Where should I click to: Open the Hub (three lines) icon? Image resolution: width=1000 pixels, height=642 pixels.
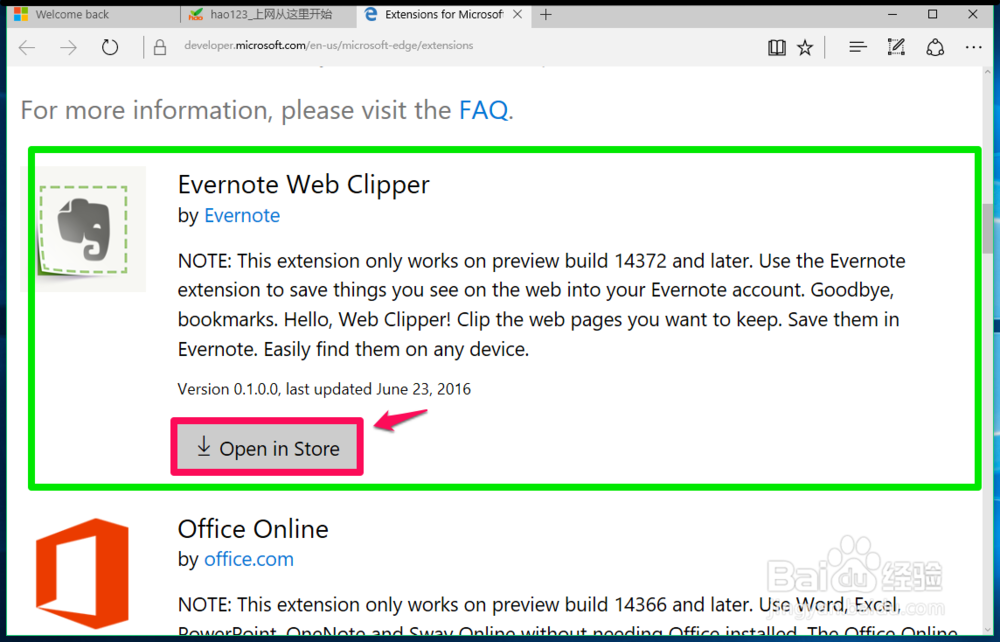coord(858,47)
